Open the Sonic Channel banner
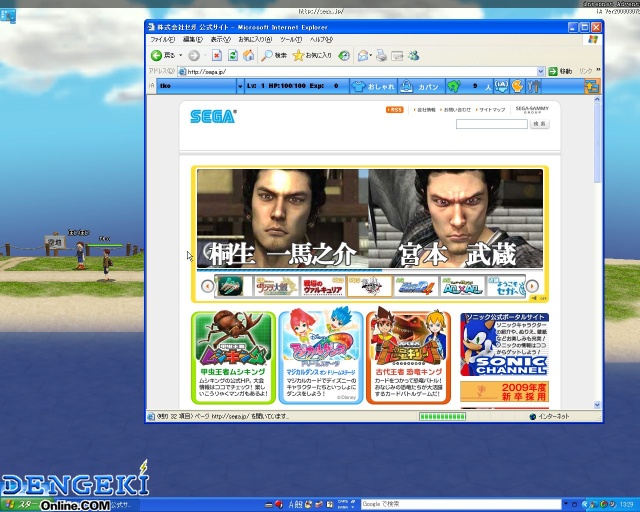Viewport: 640px width, 512px height. click(504, 345)
